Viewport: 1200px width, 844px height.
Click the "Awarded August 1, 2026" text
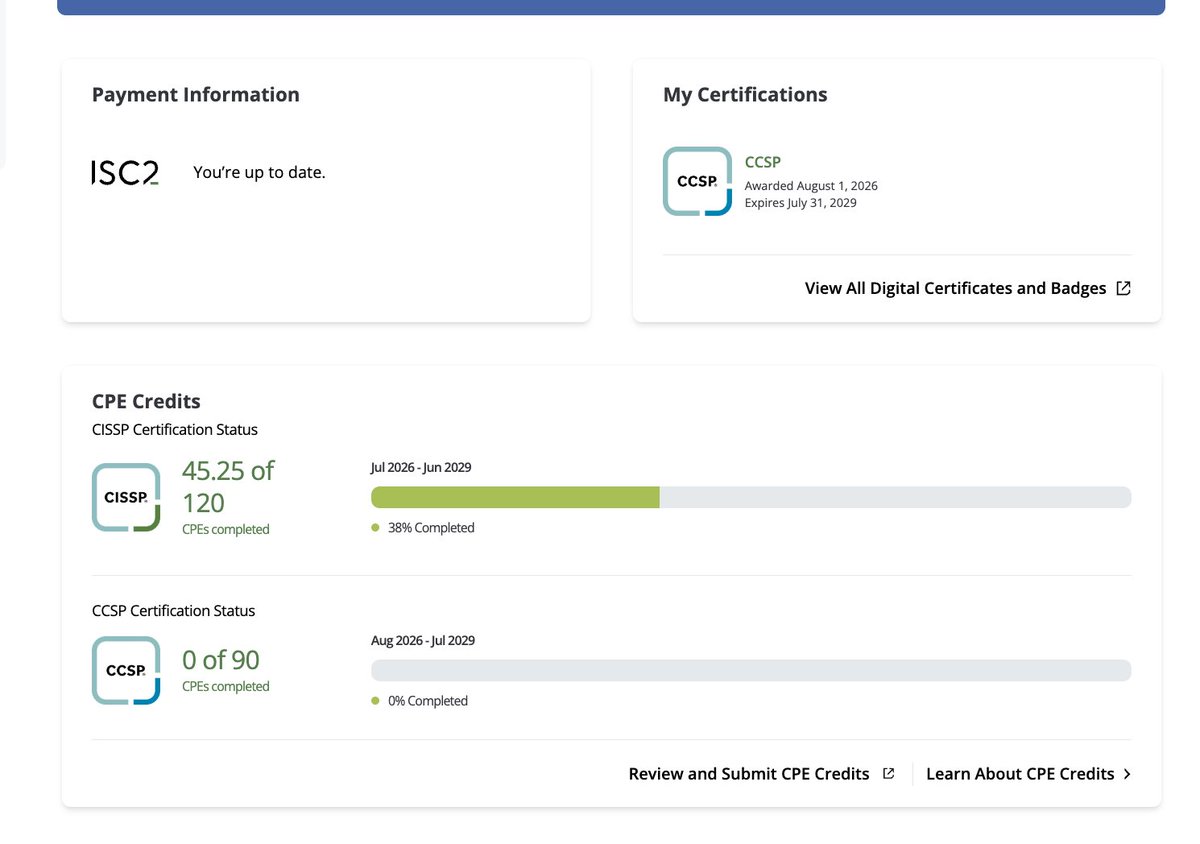[x=811, y=186]
